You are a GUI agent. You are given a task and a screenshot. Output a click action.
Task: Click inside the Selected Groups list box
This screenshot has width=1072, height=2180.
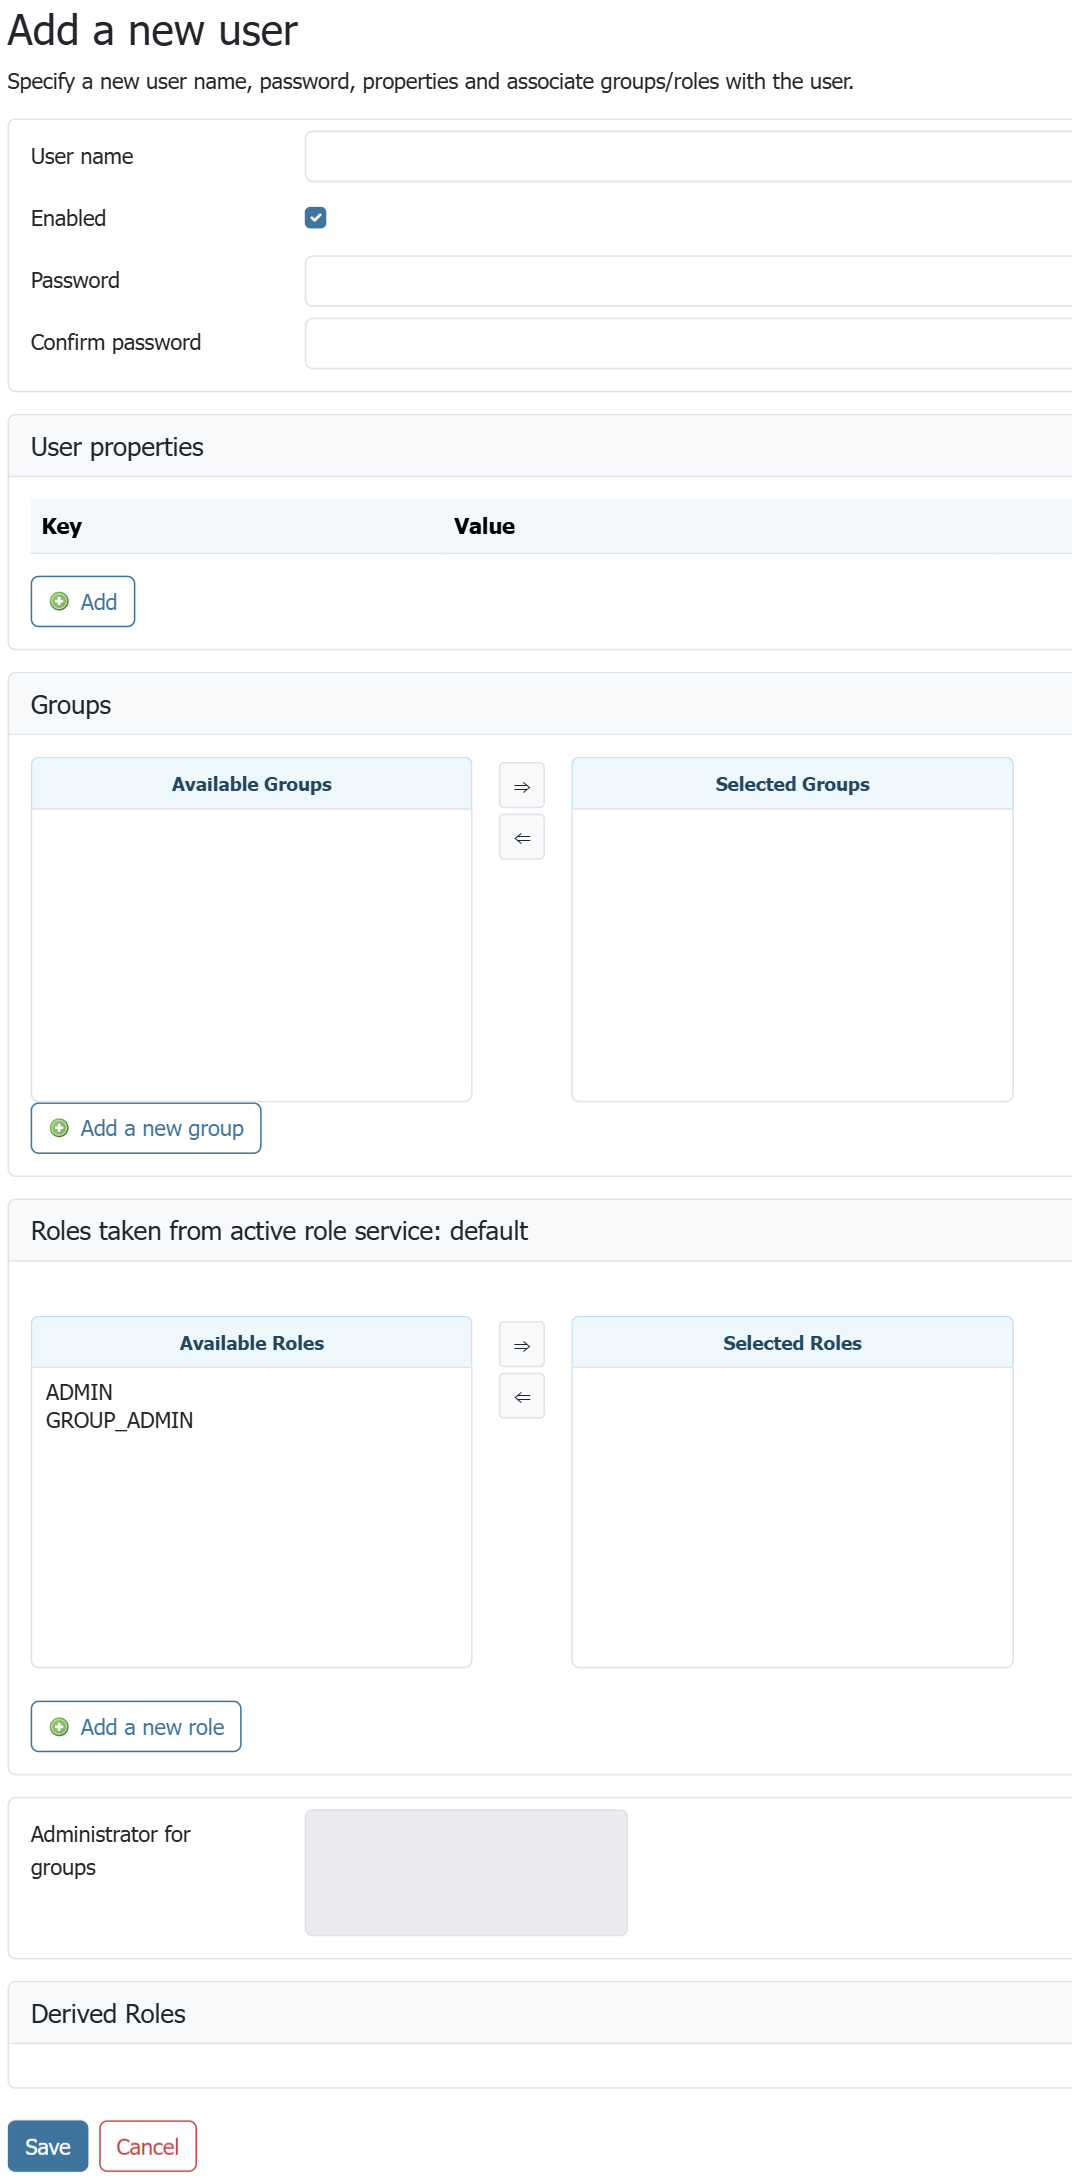tap(792, 954)
